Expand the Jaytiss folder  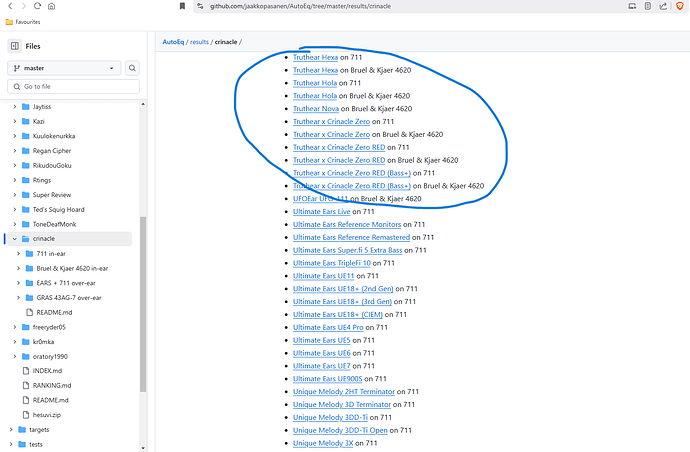[42, 107]
